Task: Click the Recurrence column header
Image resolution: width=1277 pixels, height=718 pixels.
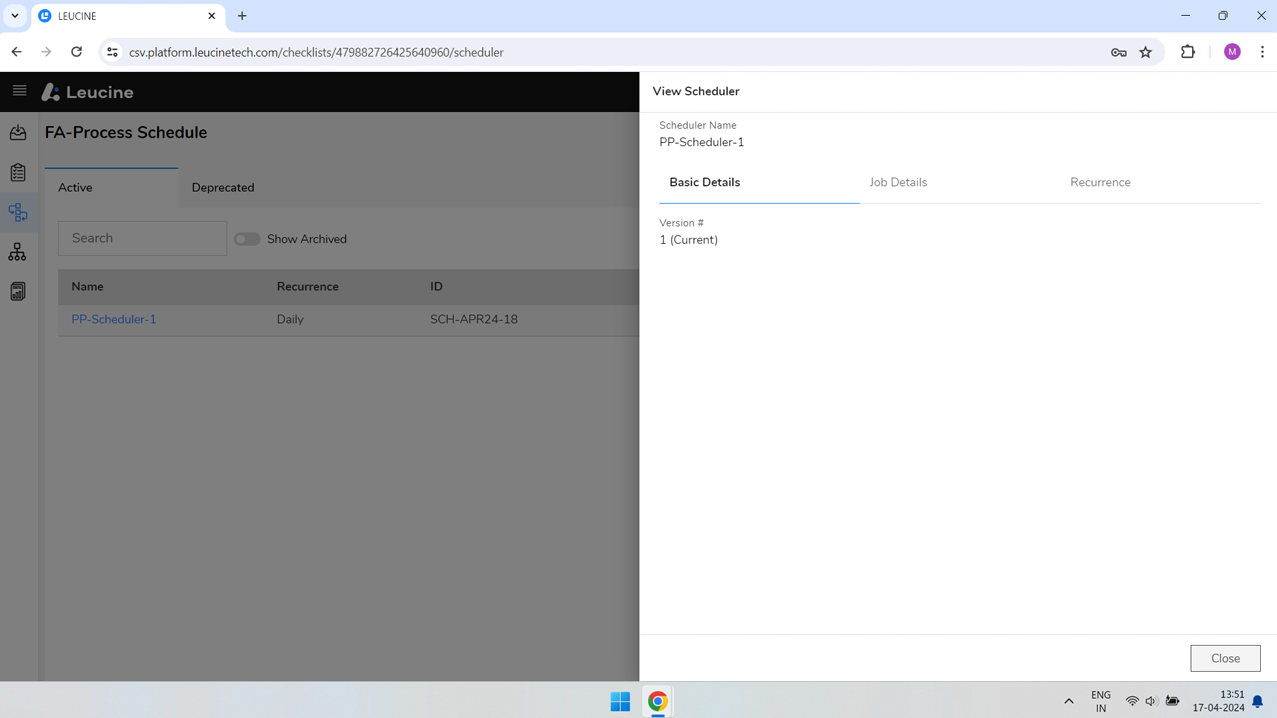Action: (307, 286)
